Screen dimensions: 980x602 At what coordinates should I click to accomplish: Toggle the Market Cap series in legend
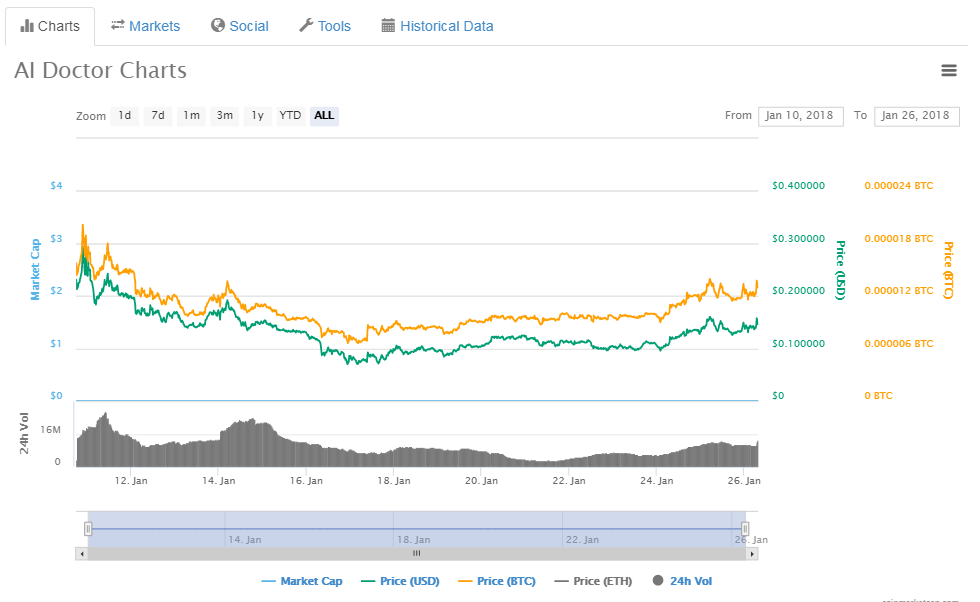coord(302,581)
